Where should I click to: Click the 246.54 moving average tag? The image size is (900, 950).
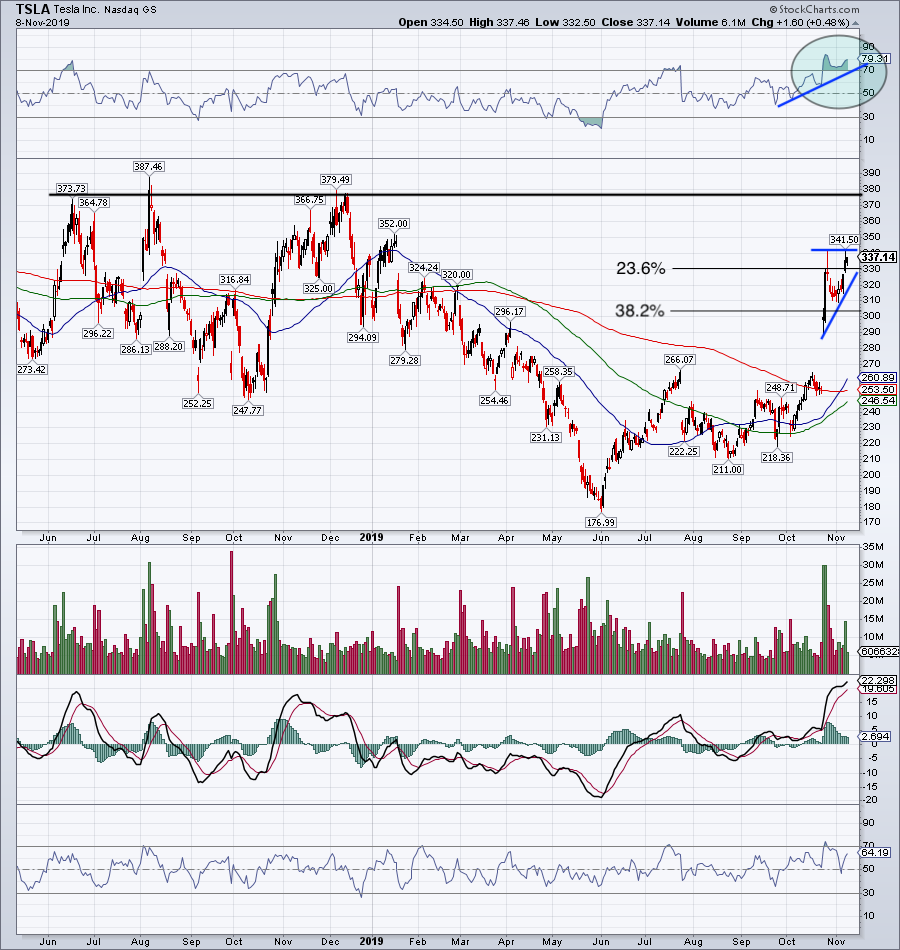[x=878, y=400]
